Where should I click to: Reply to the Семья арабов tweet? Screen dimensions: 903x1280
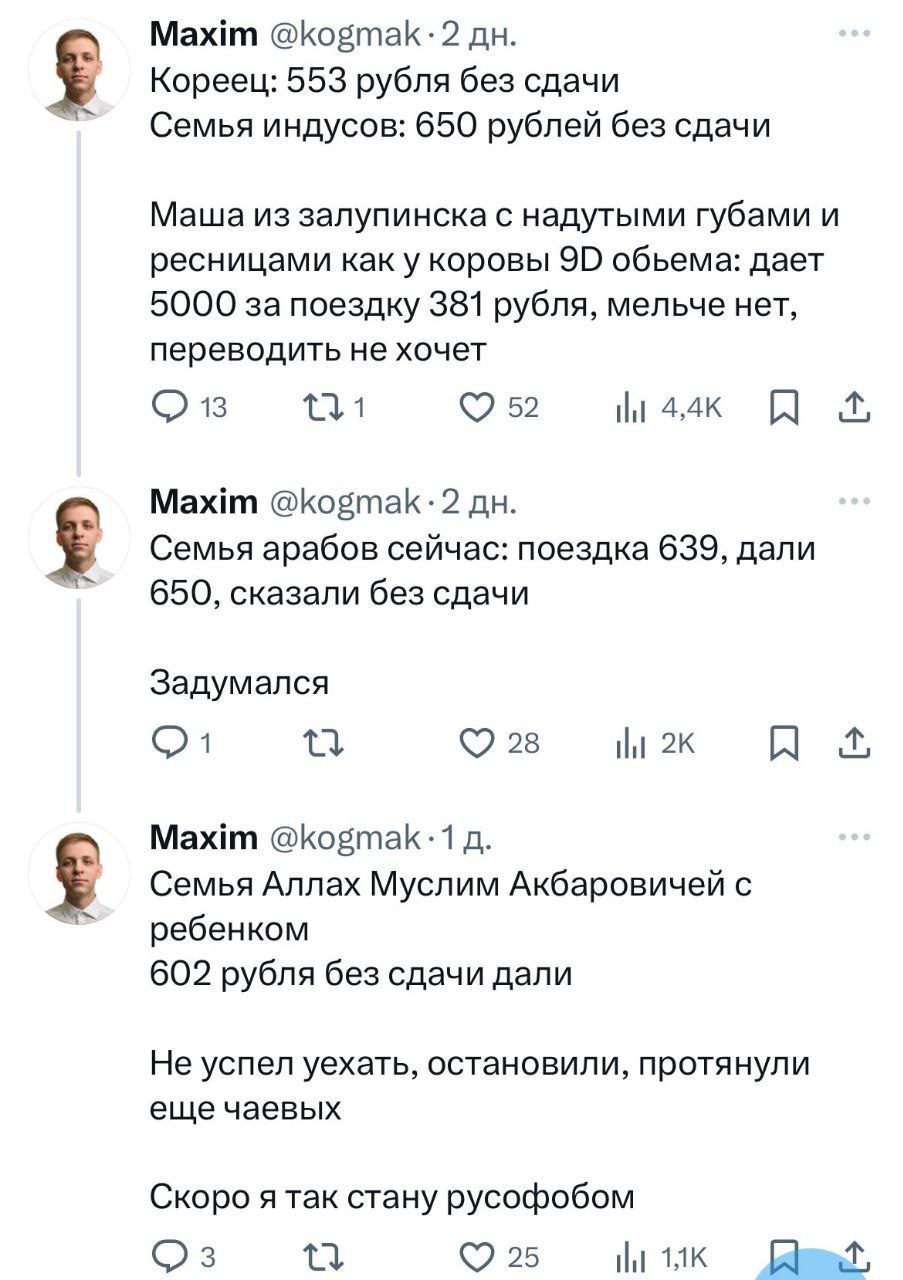168,743
